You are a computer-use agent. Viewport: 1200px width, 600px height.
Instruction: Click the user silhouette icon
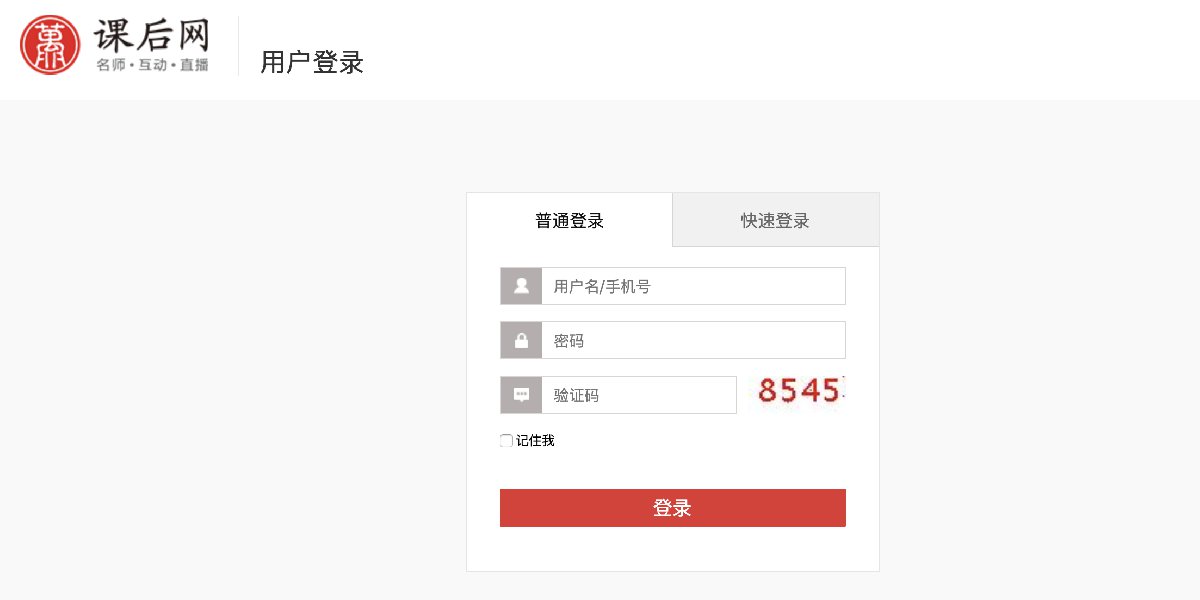tap(521, 286)
